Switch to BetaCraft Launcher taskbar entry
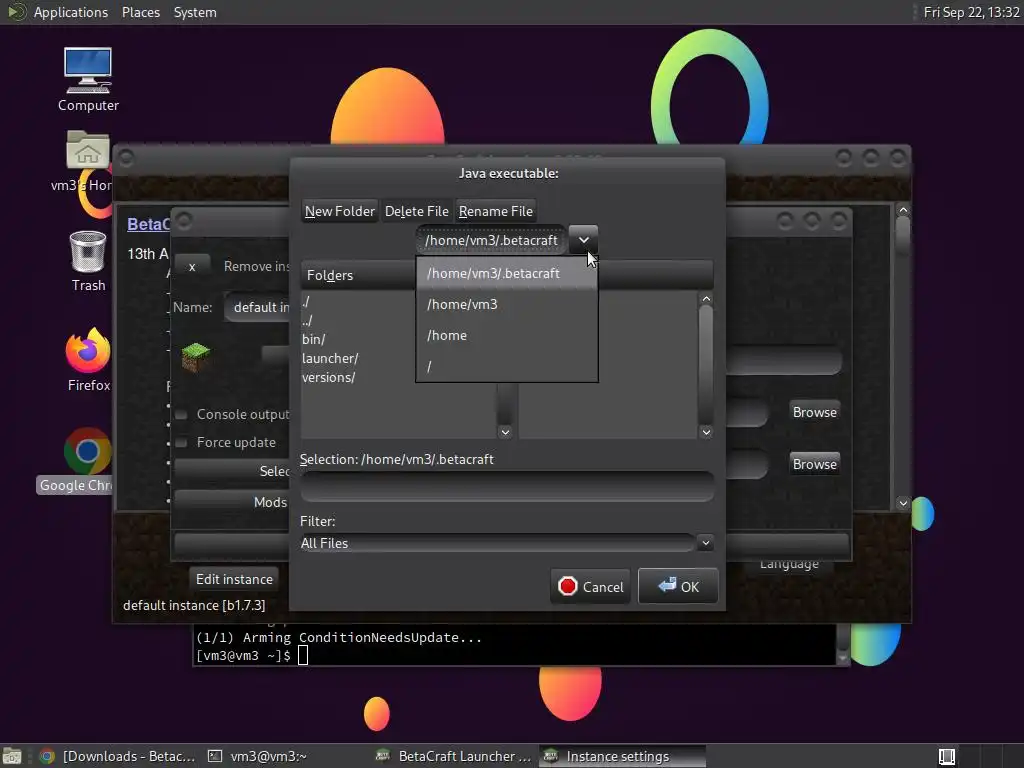 point(455,756)
